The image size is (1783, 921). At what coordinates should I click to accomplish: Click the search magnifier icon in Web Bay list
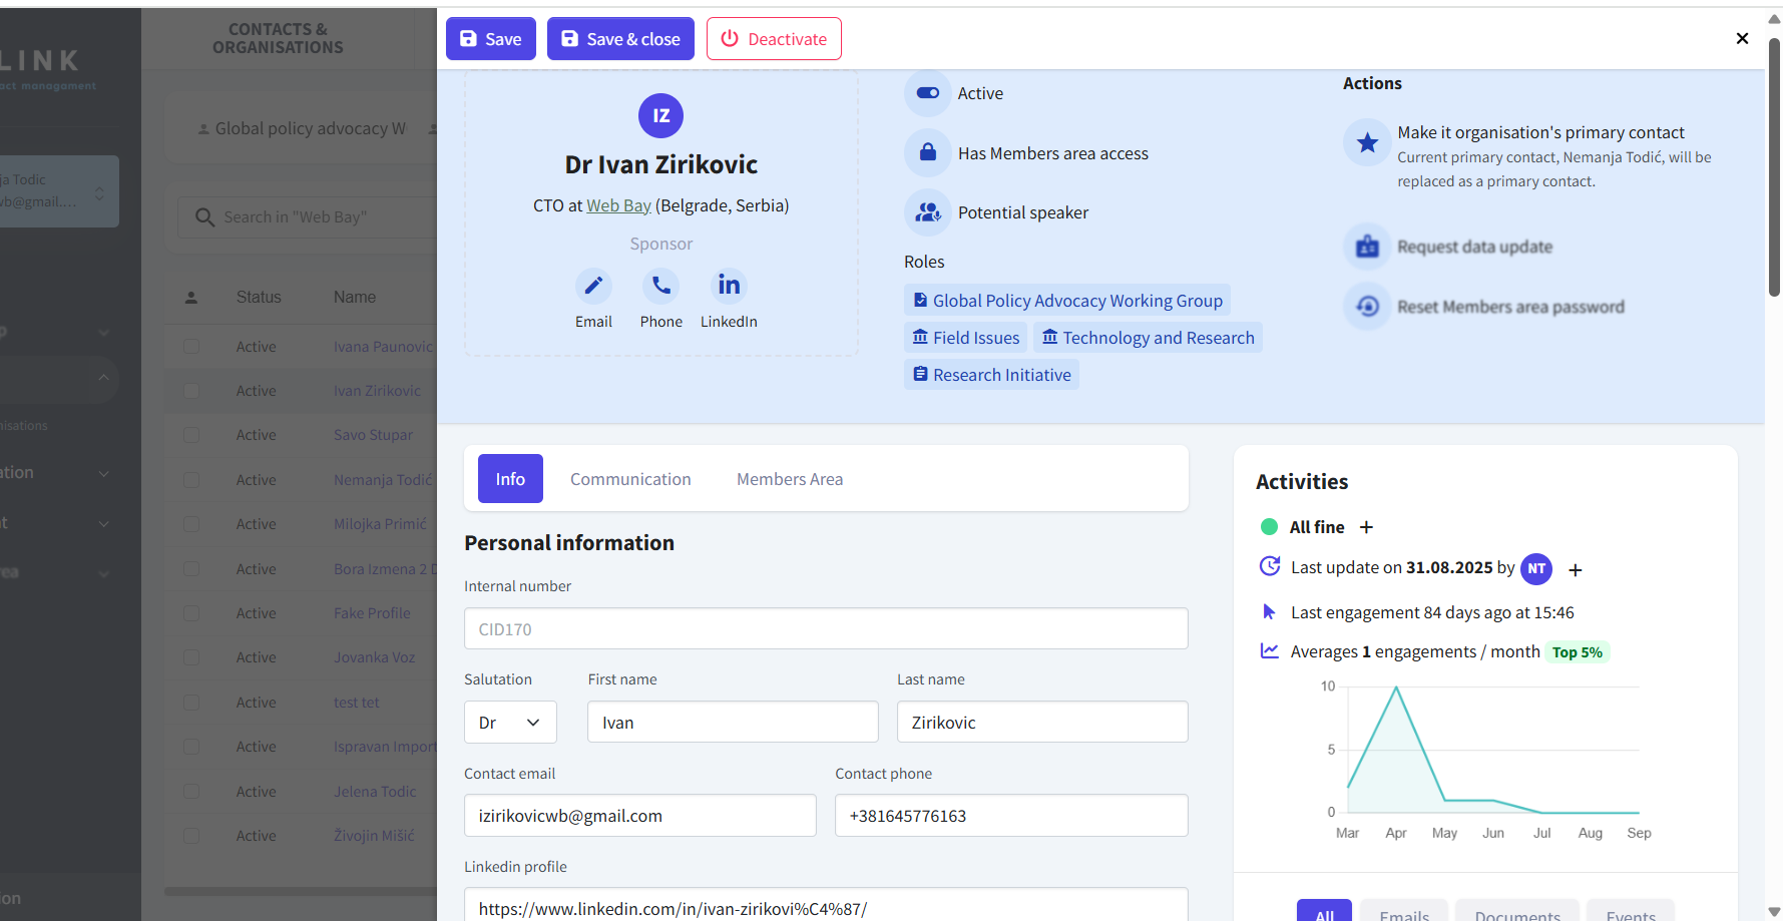pos(205,217)
